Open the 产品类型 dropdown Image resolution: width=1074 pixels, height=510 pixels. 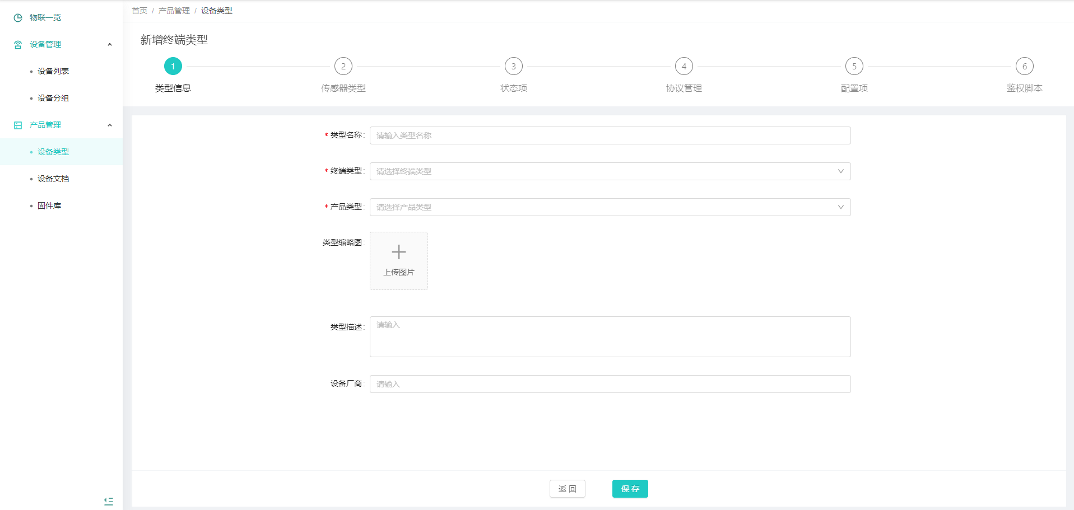(x=610, y=207)
